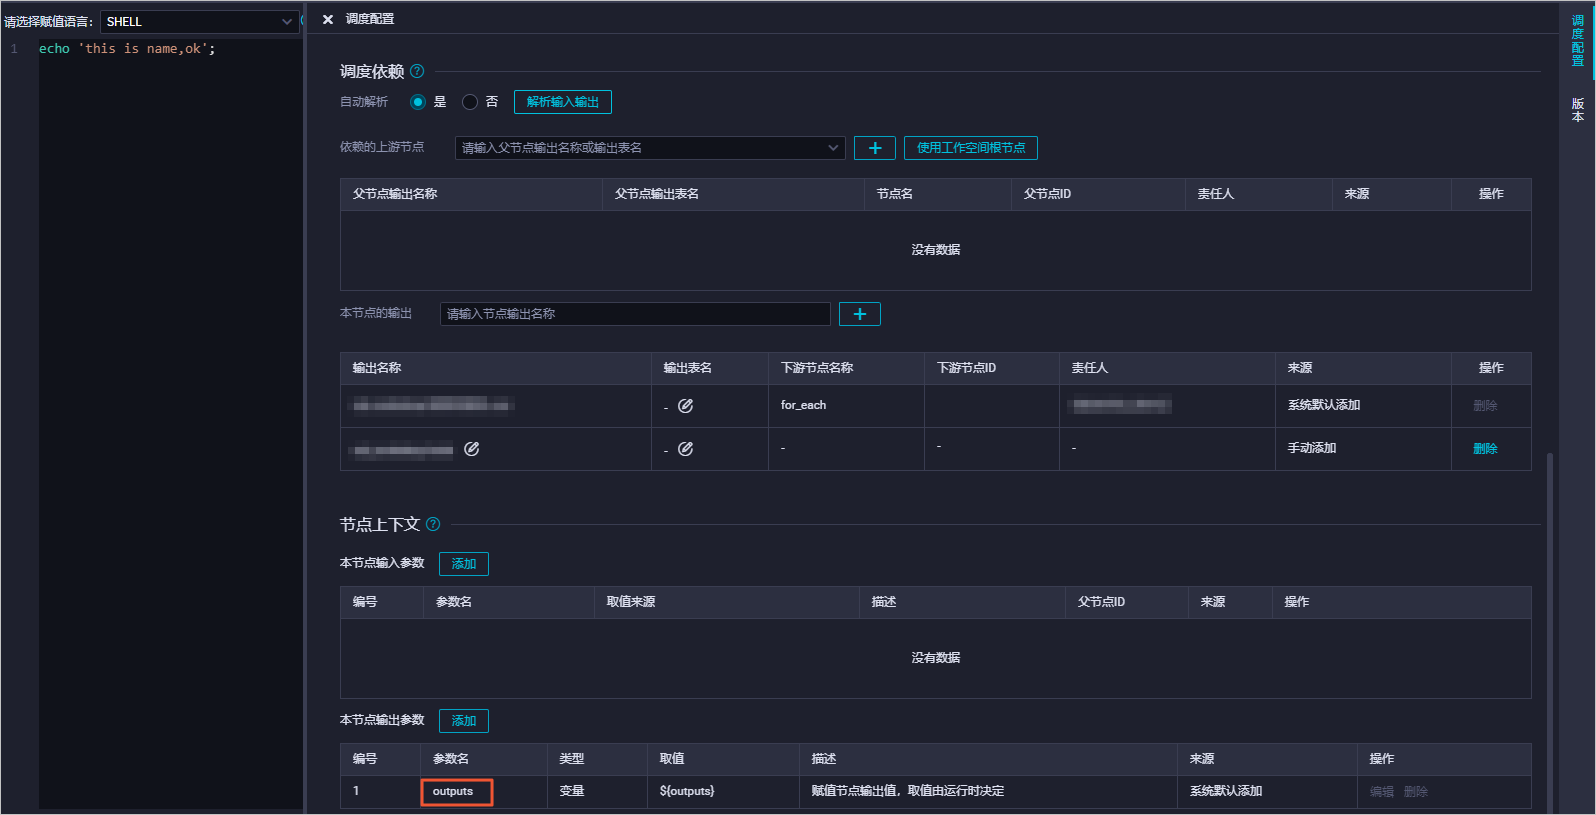This screenshot has height=815, width=1596.
Task: Click the for_each downstream node name
Action: (x=803, y=405)
